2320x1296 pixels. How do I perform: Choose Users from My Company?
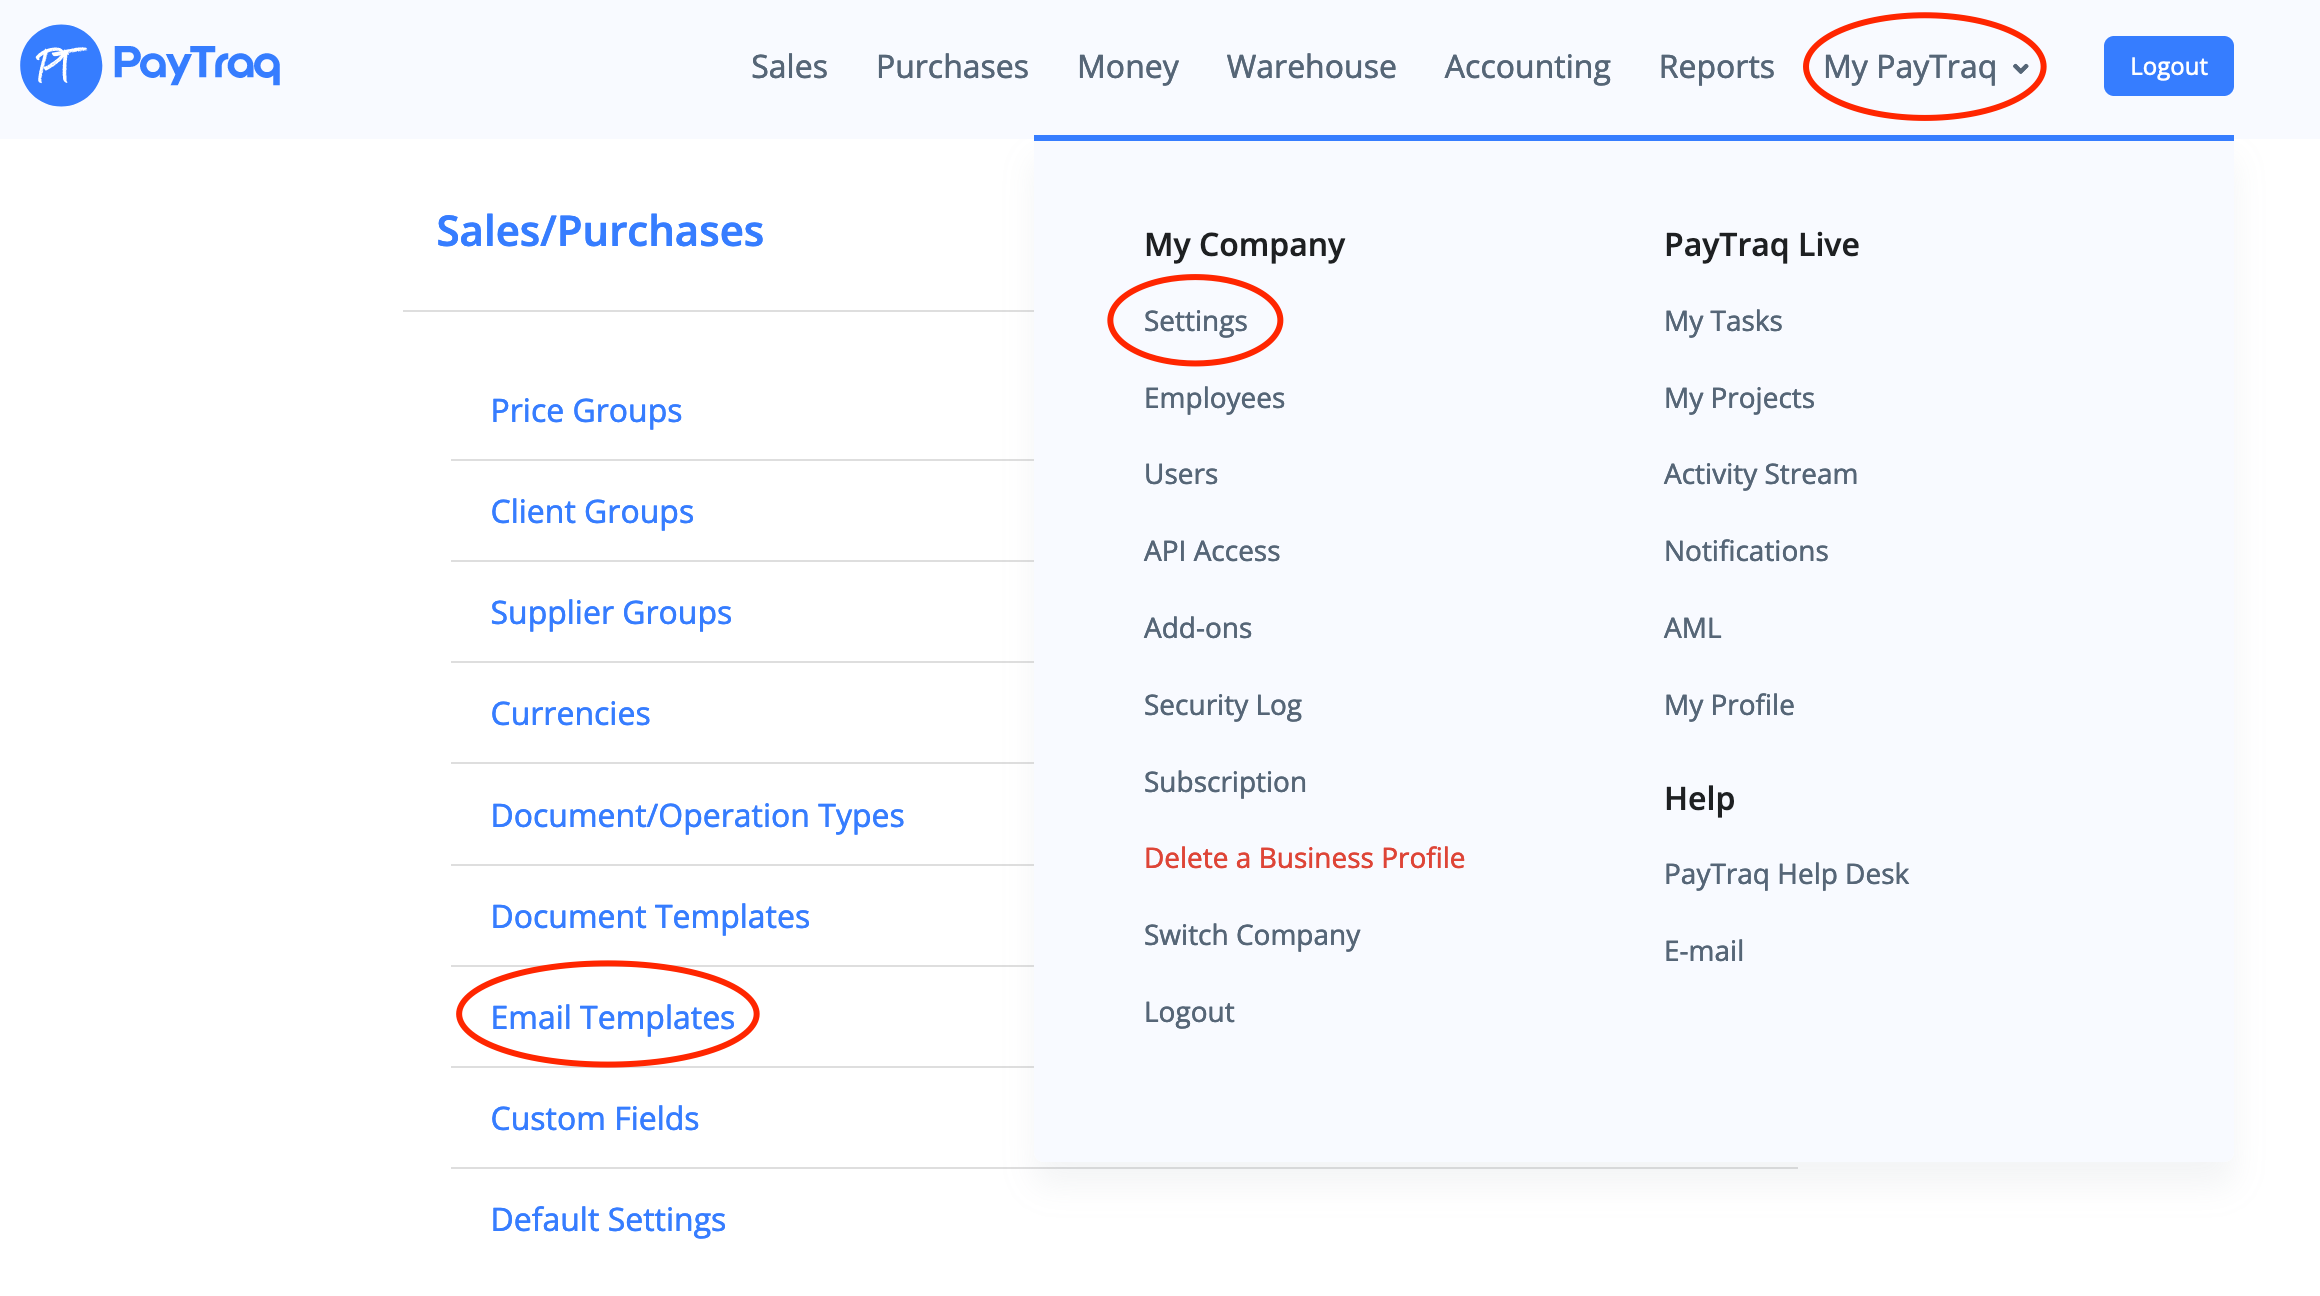(x=1181, y=474)
